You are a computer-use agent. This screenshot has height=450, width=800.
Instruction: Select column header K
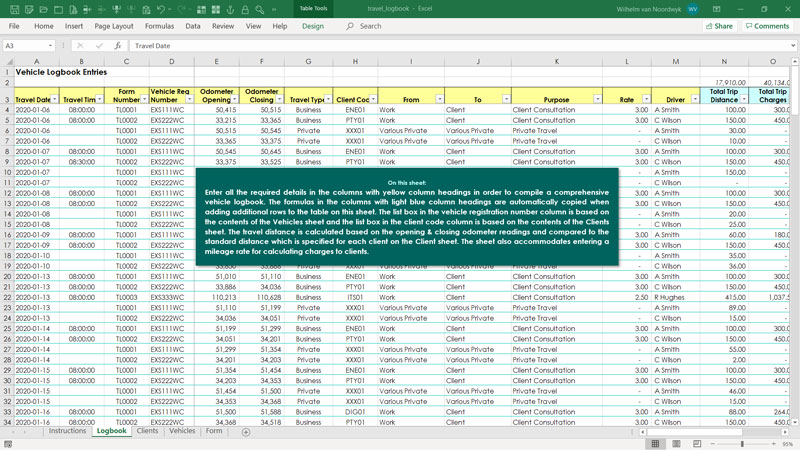(557, 61)
